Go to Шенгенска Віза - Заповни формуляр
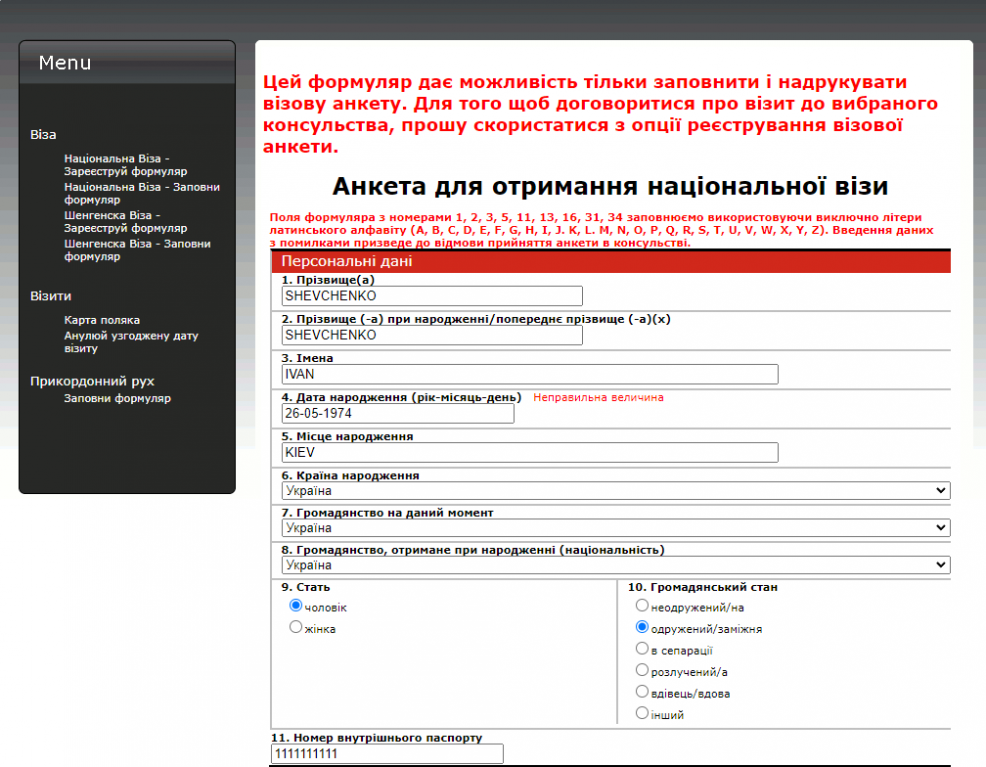This screenshot has width=986, height=767. click(x=137, y=250)
